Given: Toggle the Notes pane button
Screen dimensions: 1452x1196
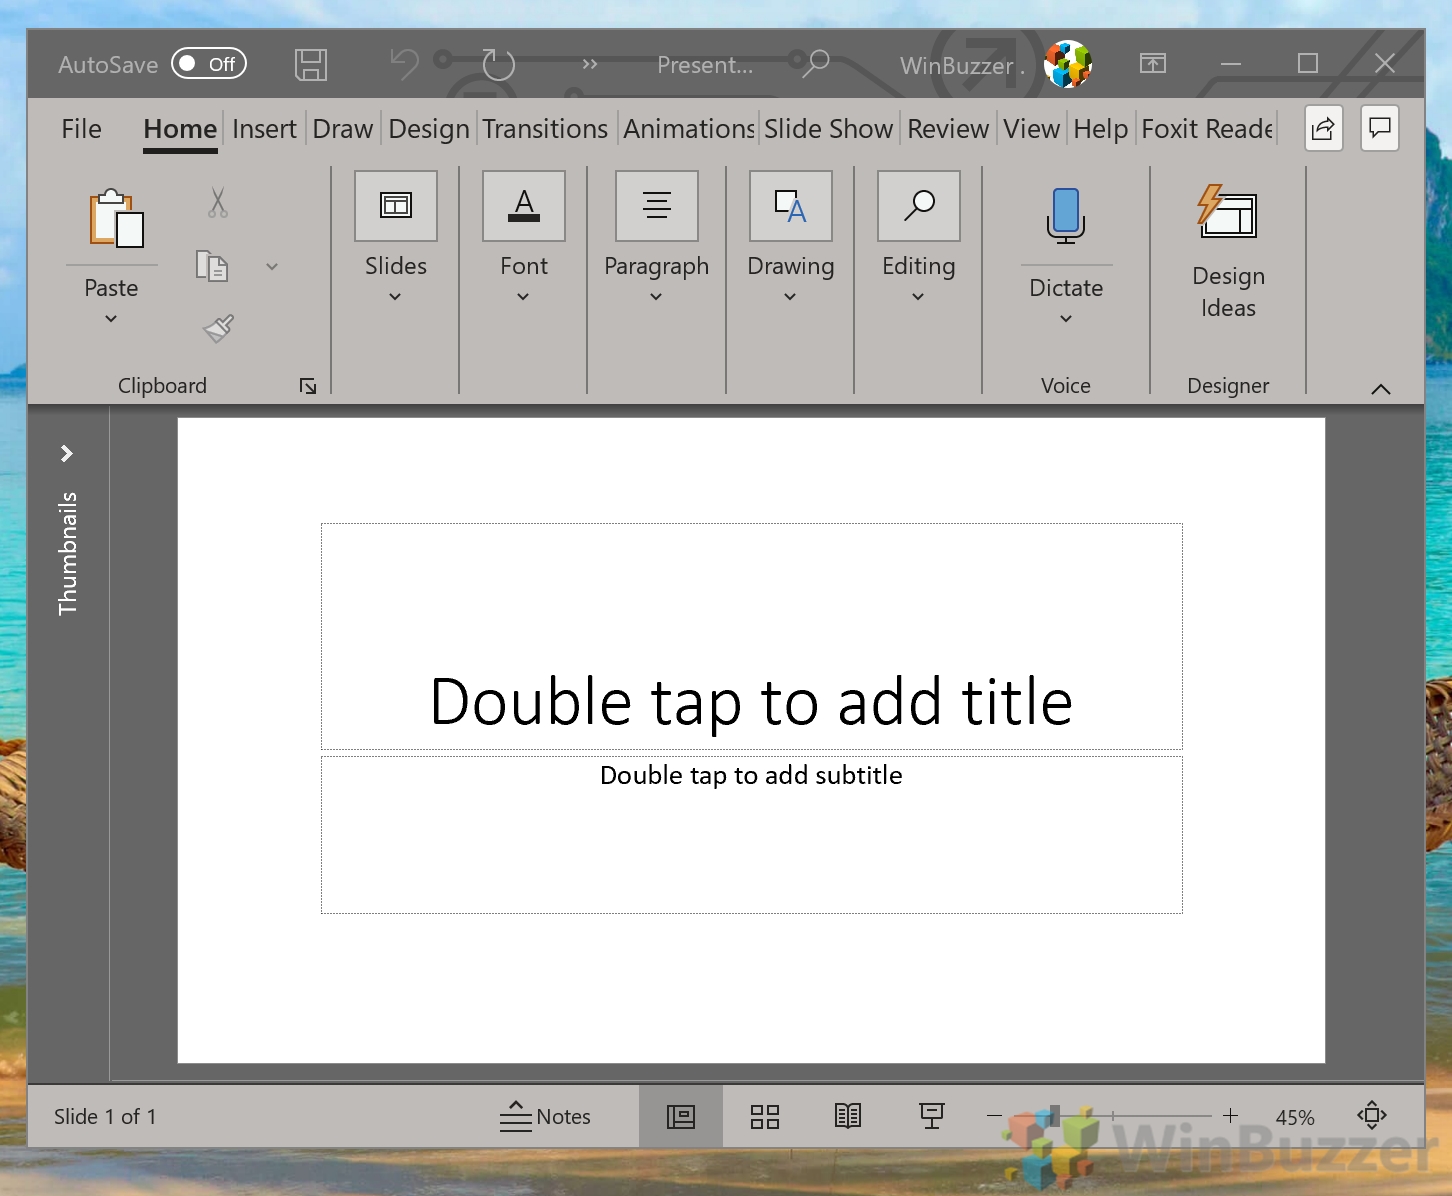Looking at the screenshot, I should click(545, 1116).
